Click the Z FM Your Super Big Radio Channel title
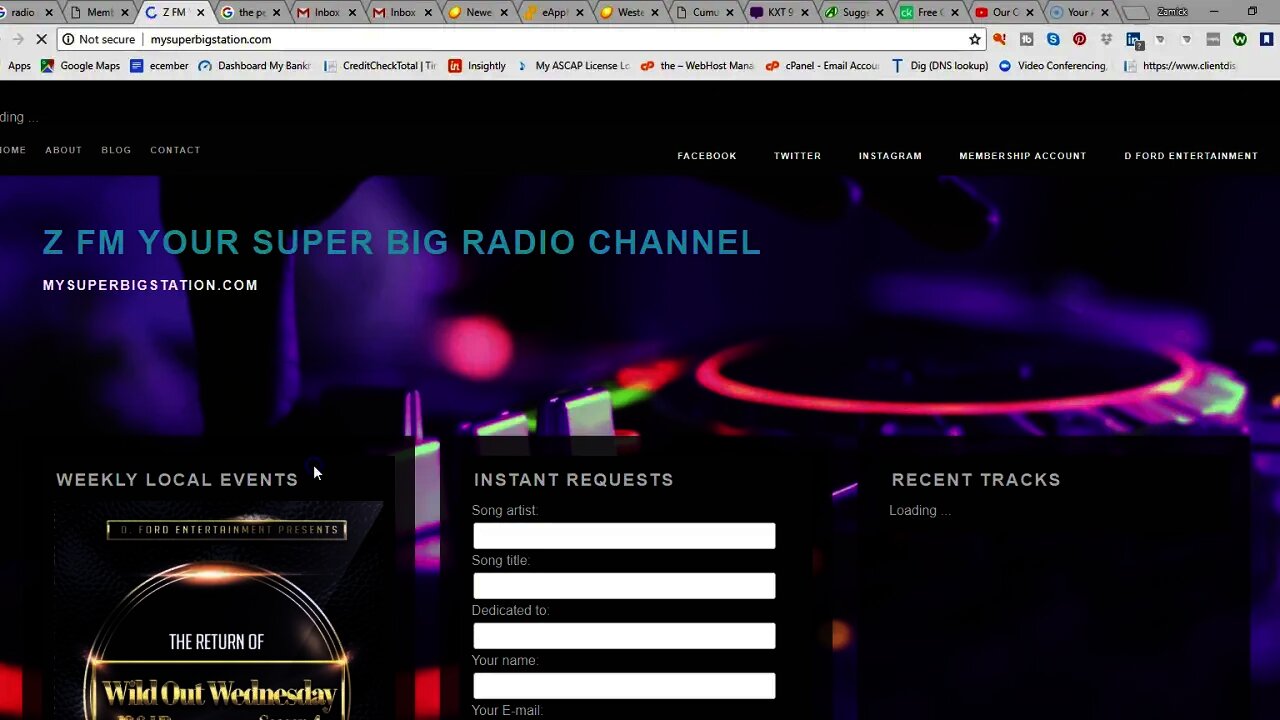The width and height of the screenshot is (1280, 720). click(402, 242)
